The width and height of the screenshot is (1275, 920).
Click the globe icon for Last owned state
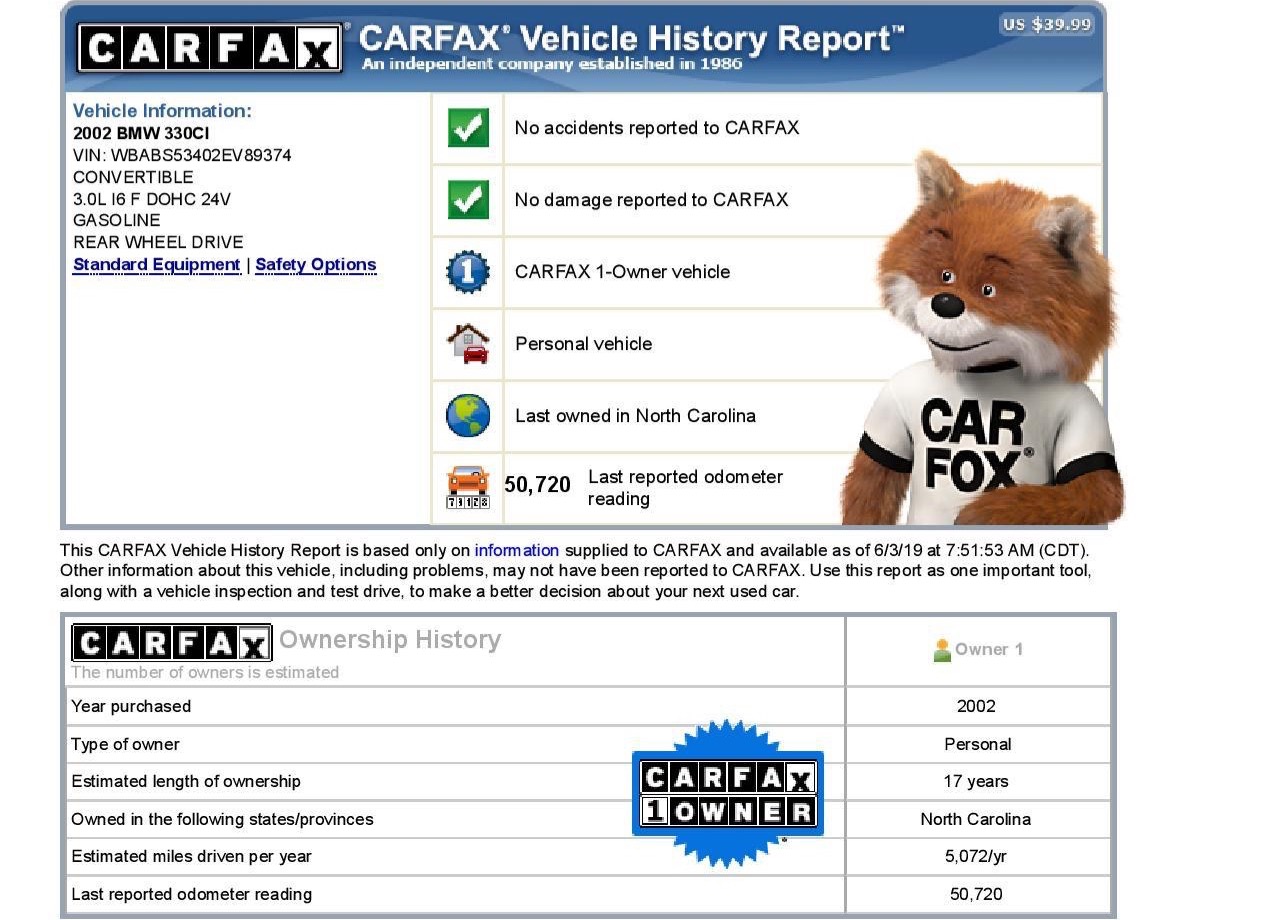(x=468, y=415)
